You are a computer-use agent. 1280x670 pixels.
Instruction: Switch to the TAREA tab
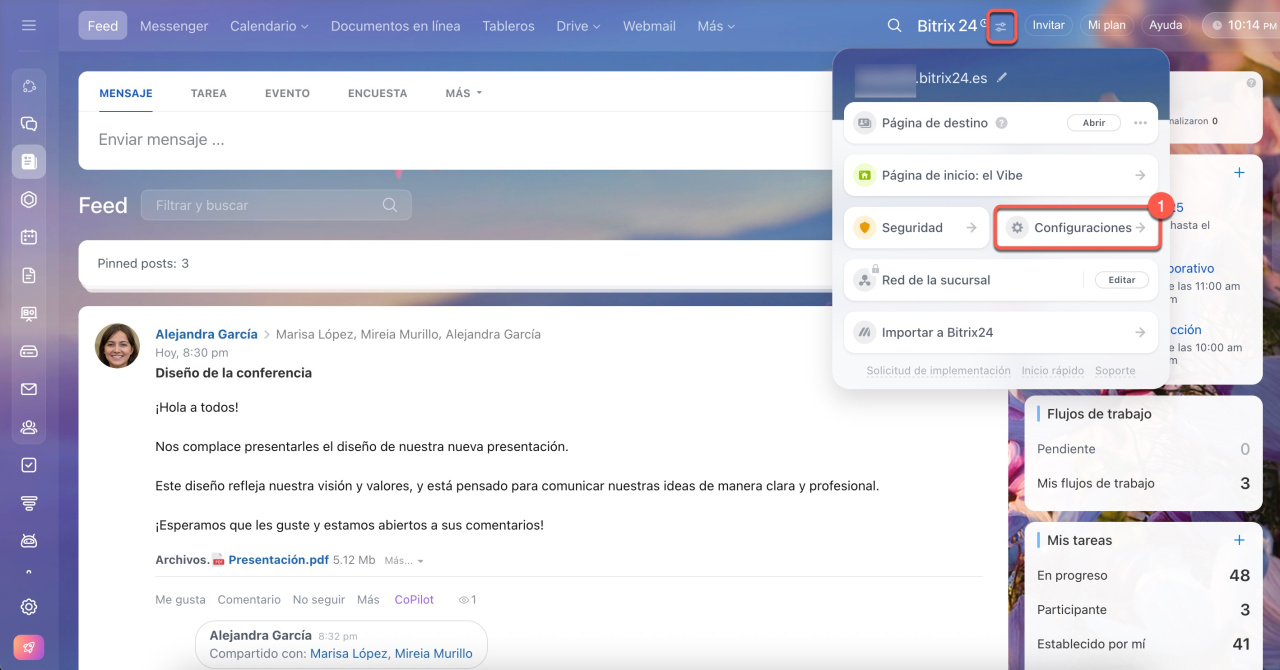point(208,93)
